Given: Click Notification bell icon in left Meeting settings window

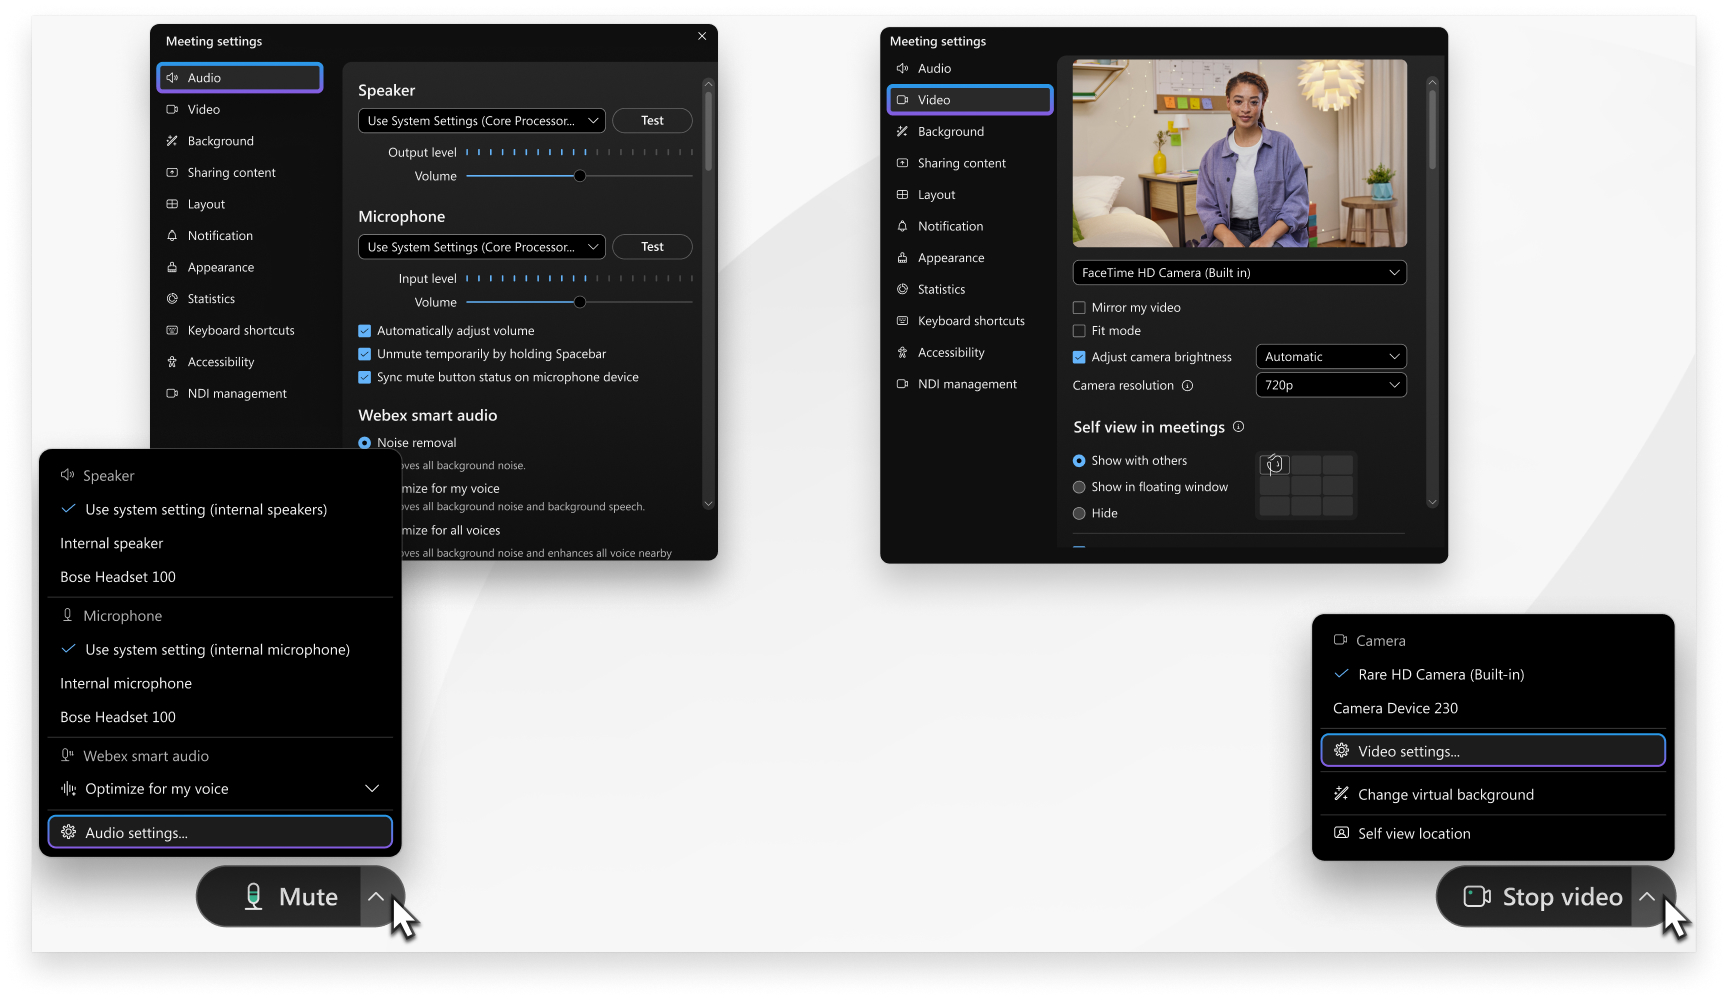Looking at the screenshot, I should [x=172, y=235].
